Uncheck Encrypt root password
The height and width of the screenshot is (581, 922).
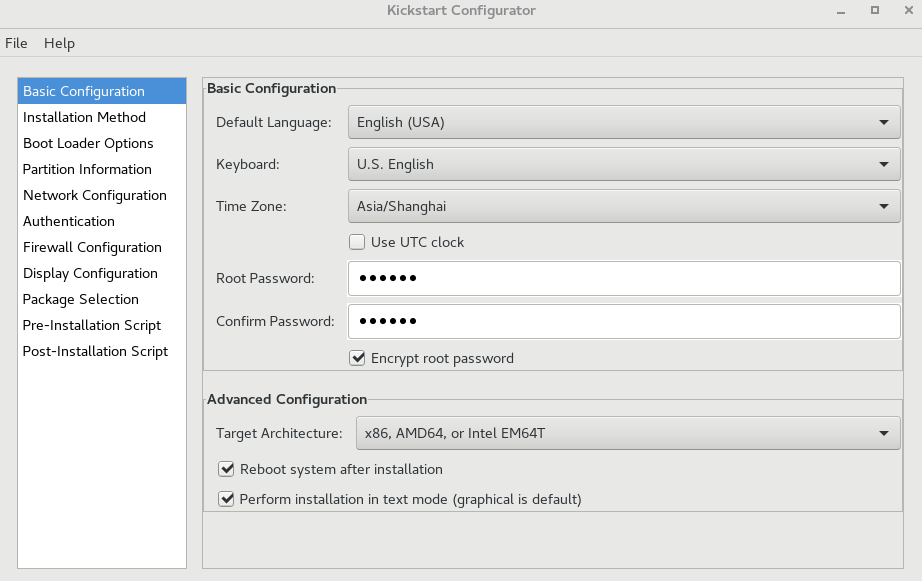tap(357, 358)
